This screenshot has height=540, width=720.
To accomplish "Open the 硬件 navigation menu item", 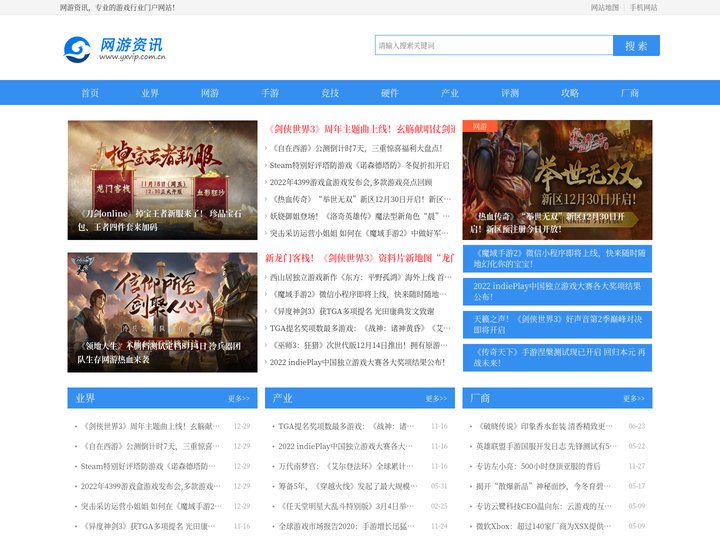I will coord(390,93).
